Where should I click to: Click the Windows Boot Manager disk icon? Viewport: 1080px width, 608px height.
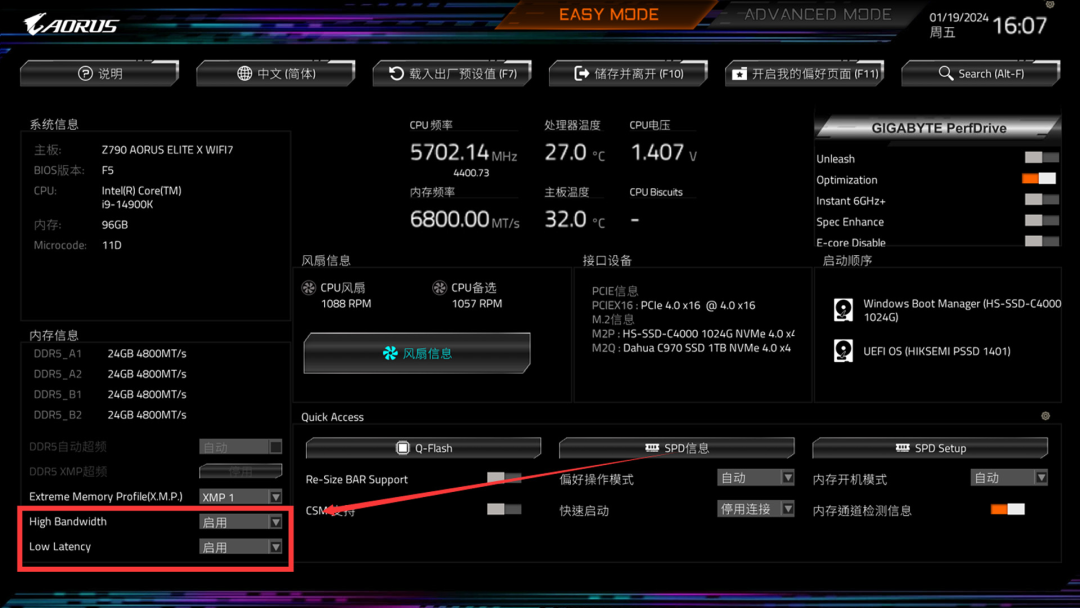click(843, 310)
